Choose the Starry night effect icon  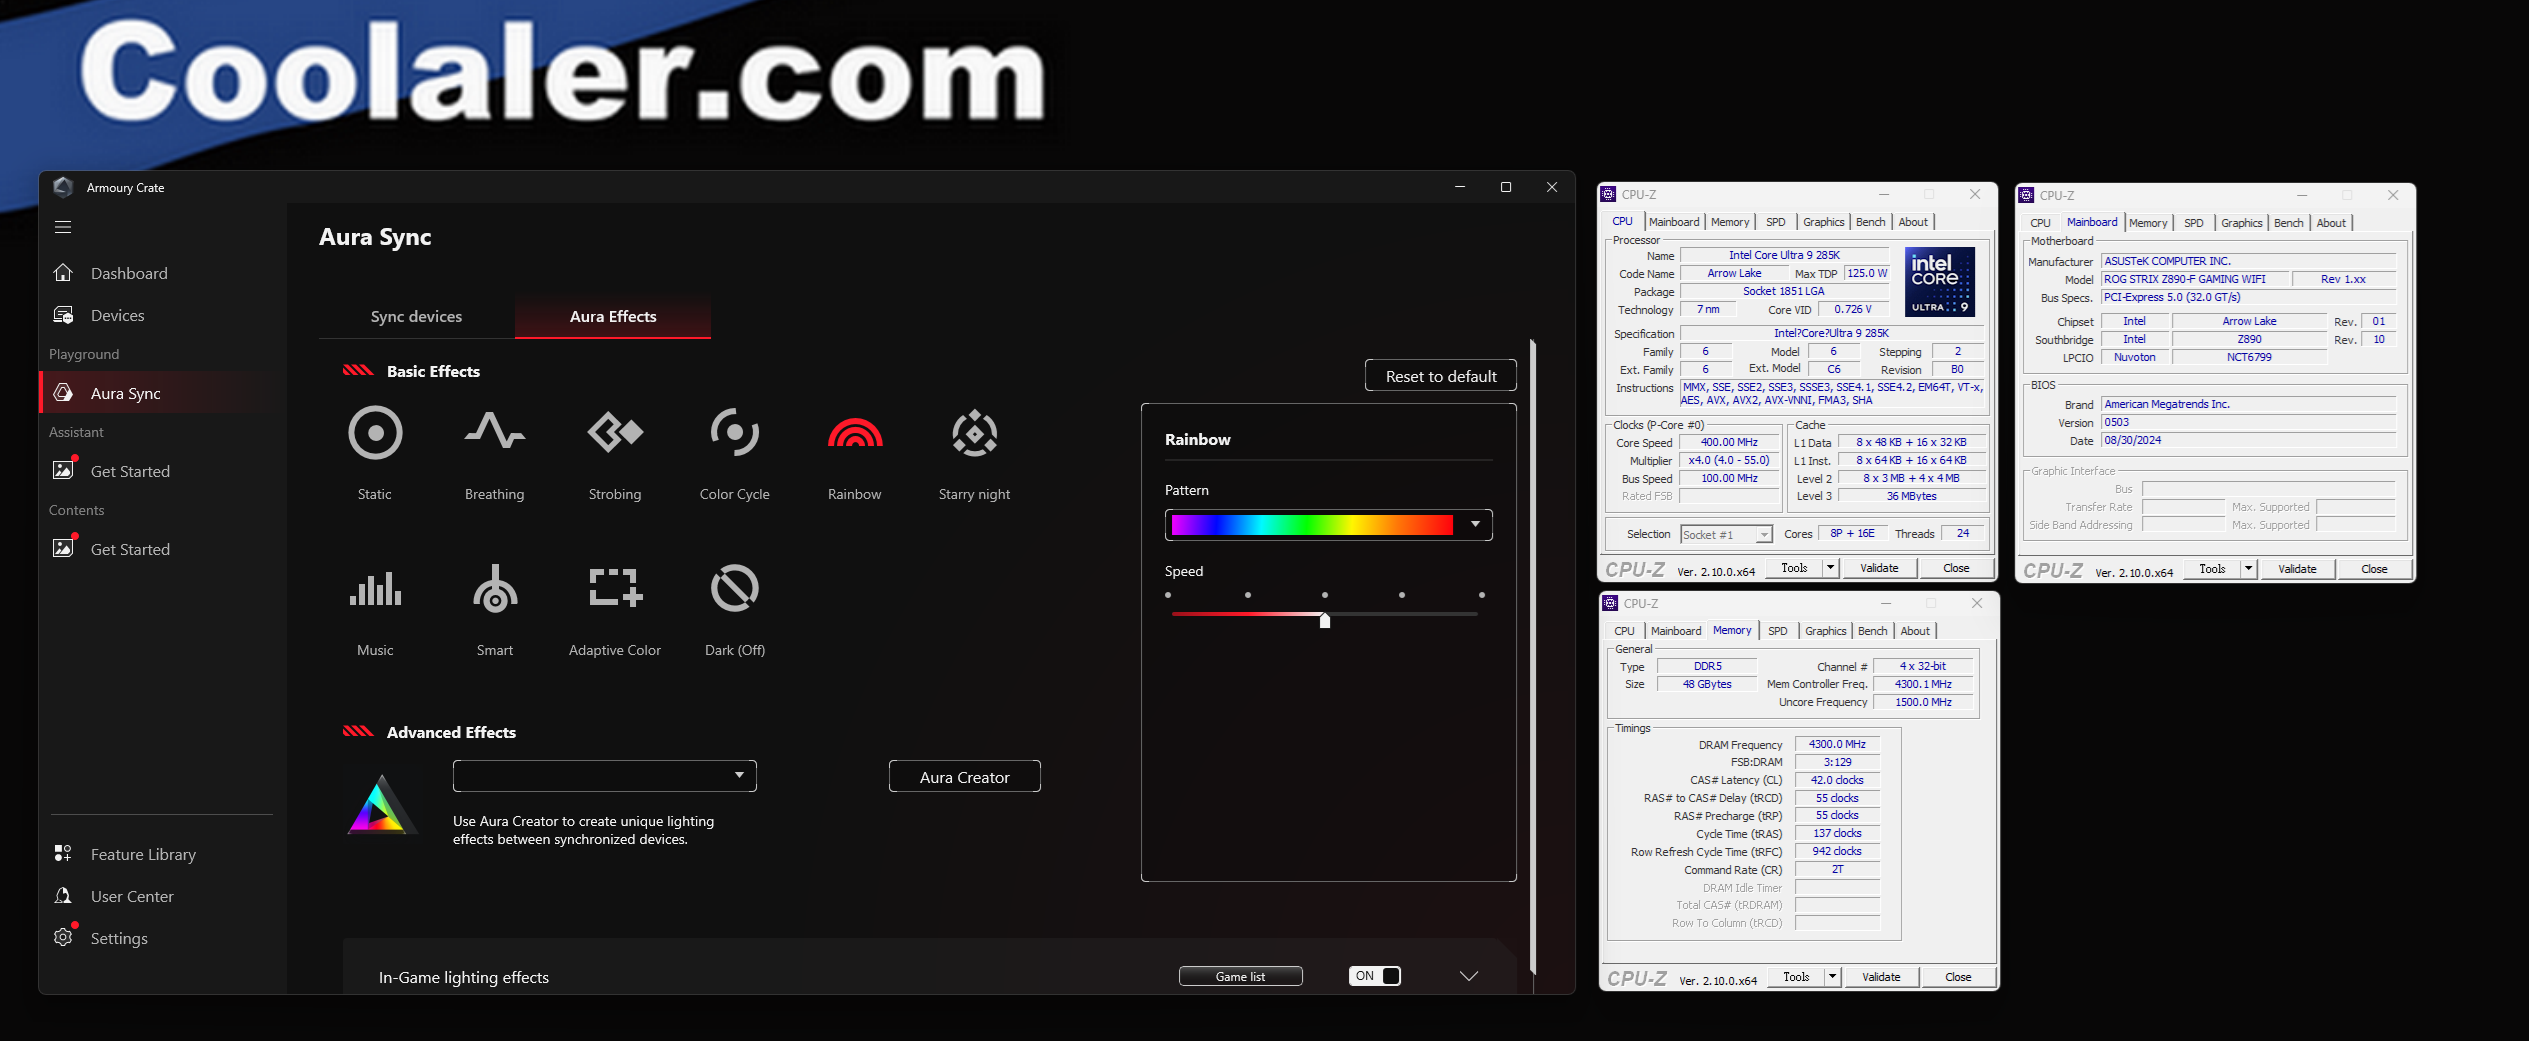click(975, 433)
